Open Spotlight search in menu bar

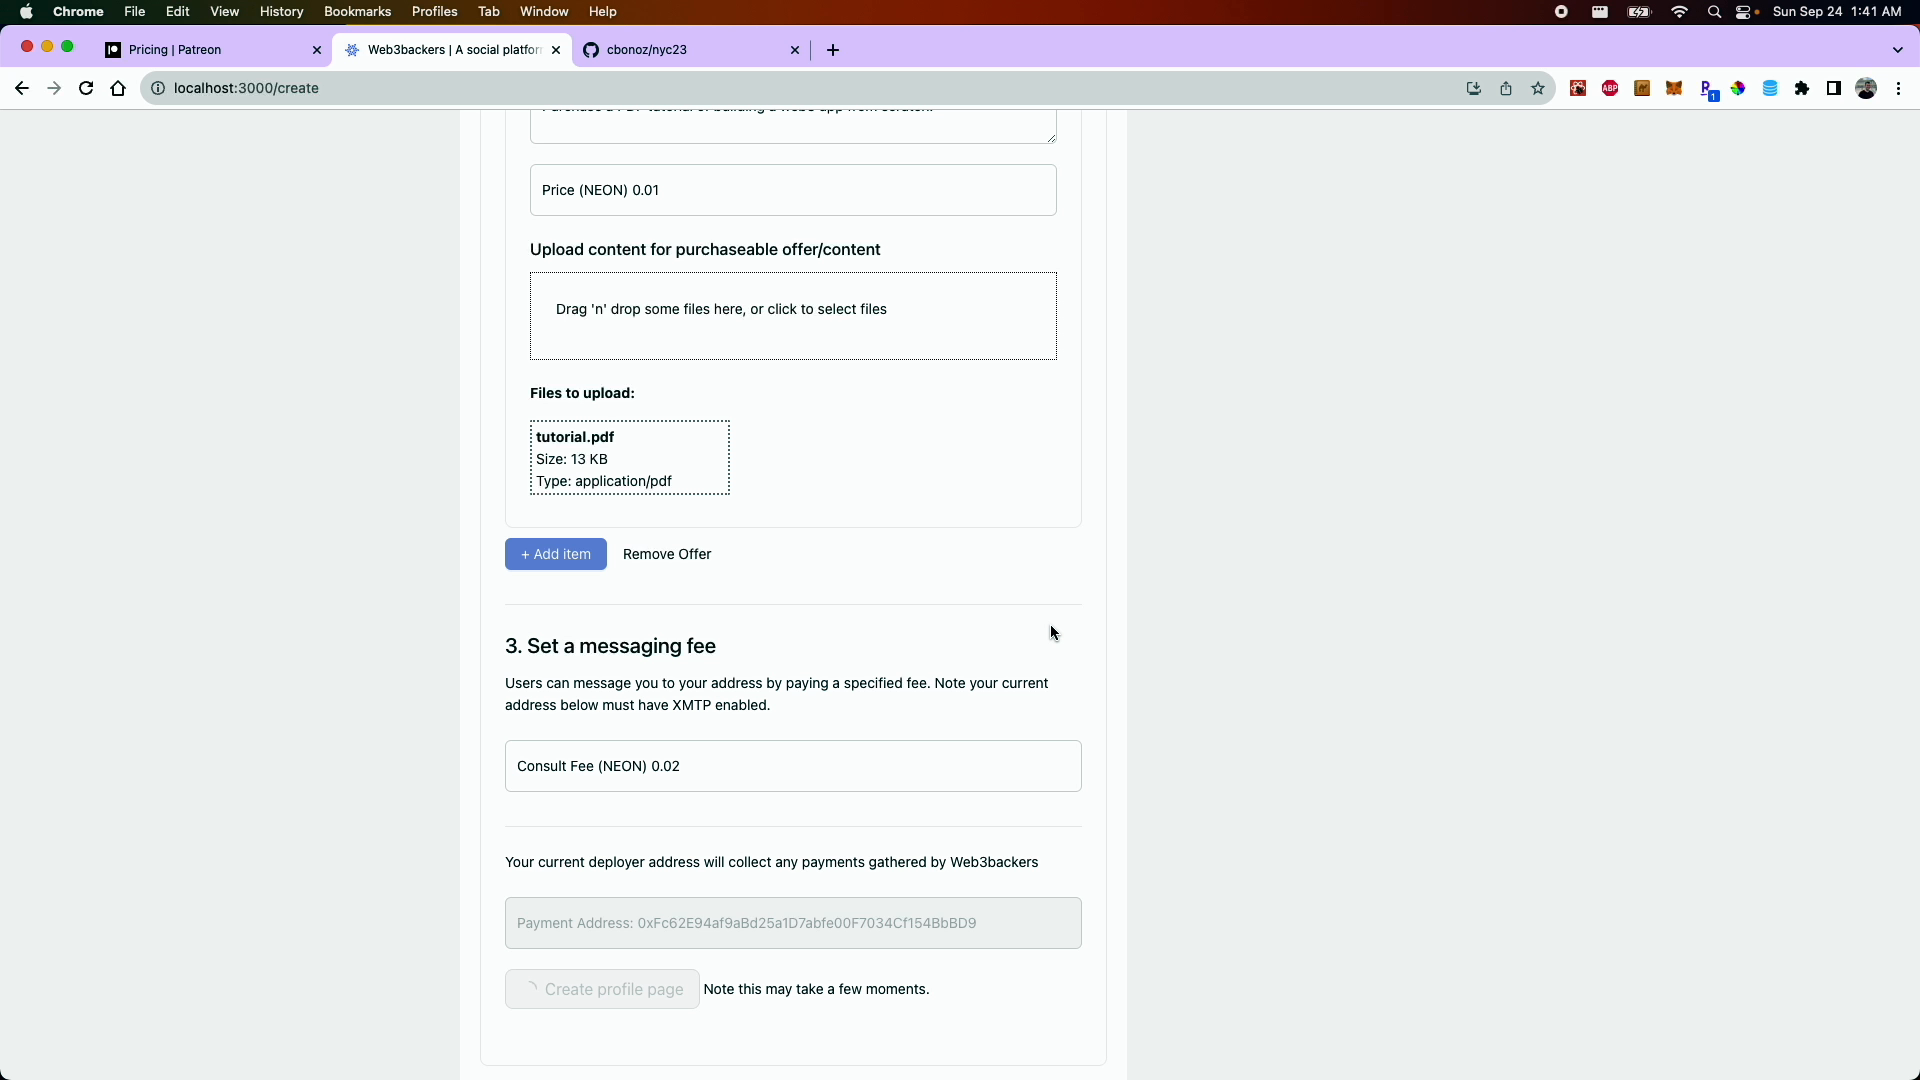point(1715,12)
